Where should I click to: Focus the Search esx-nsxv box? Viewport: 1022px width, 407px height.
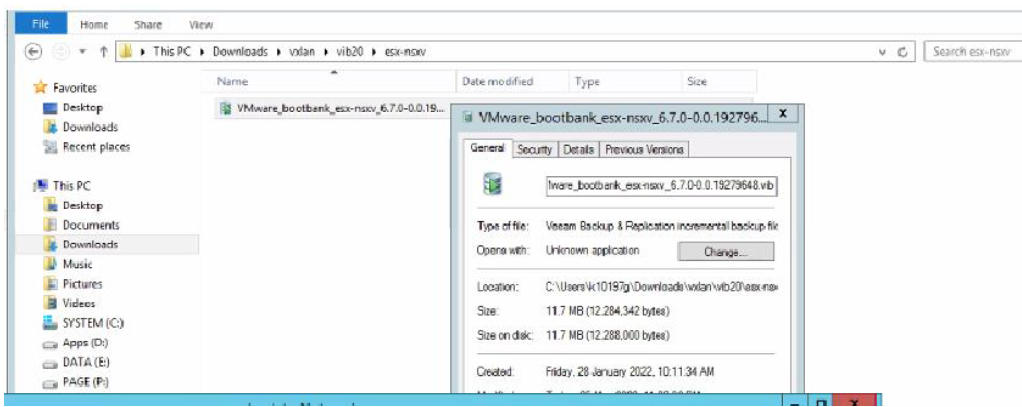[972, 52]
